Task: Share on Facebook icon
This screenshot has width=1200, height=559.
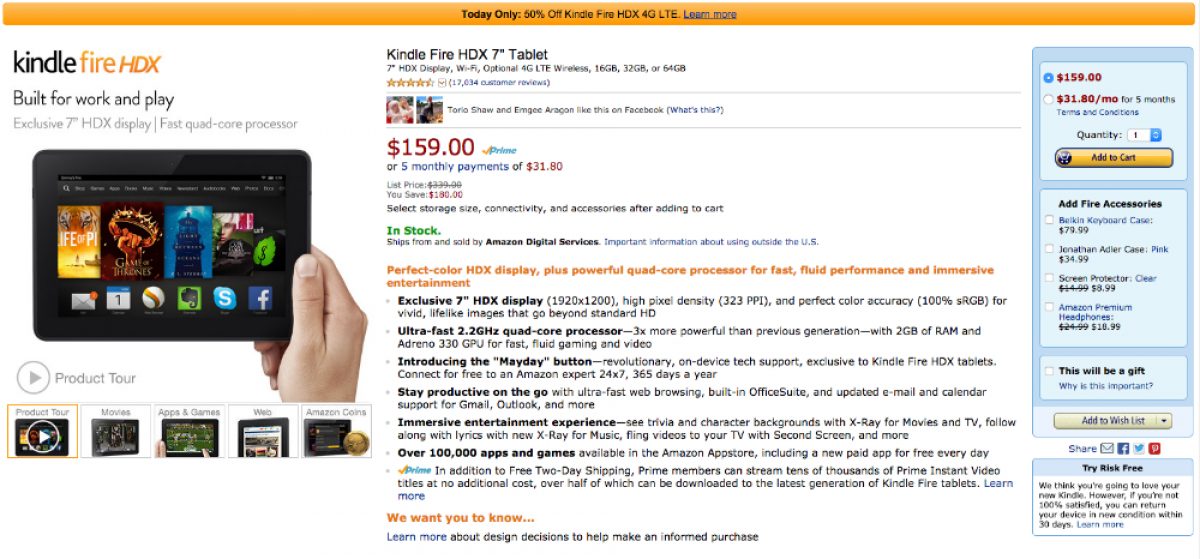Action: pyautogui.click(x=1123, y=449)
